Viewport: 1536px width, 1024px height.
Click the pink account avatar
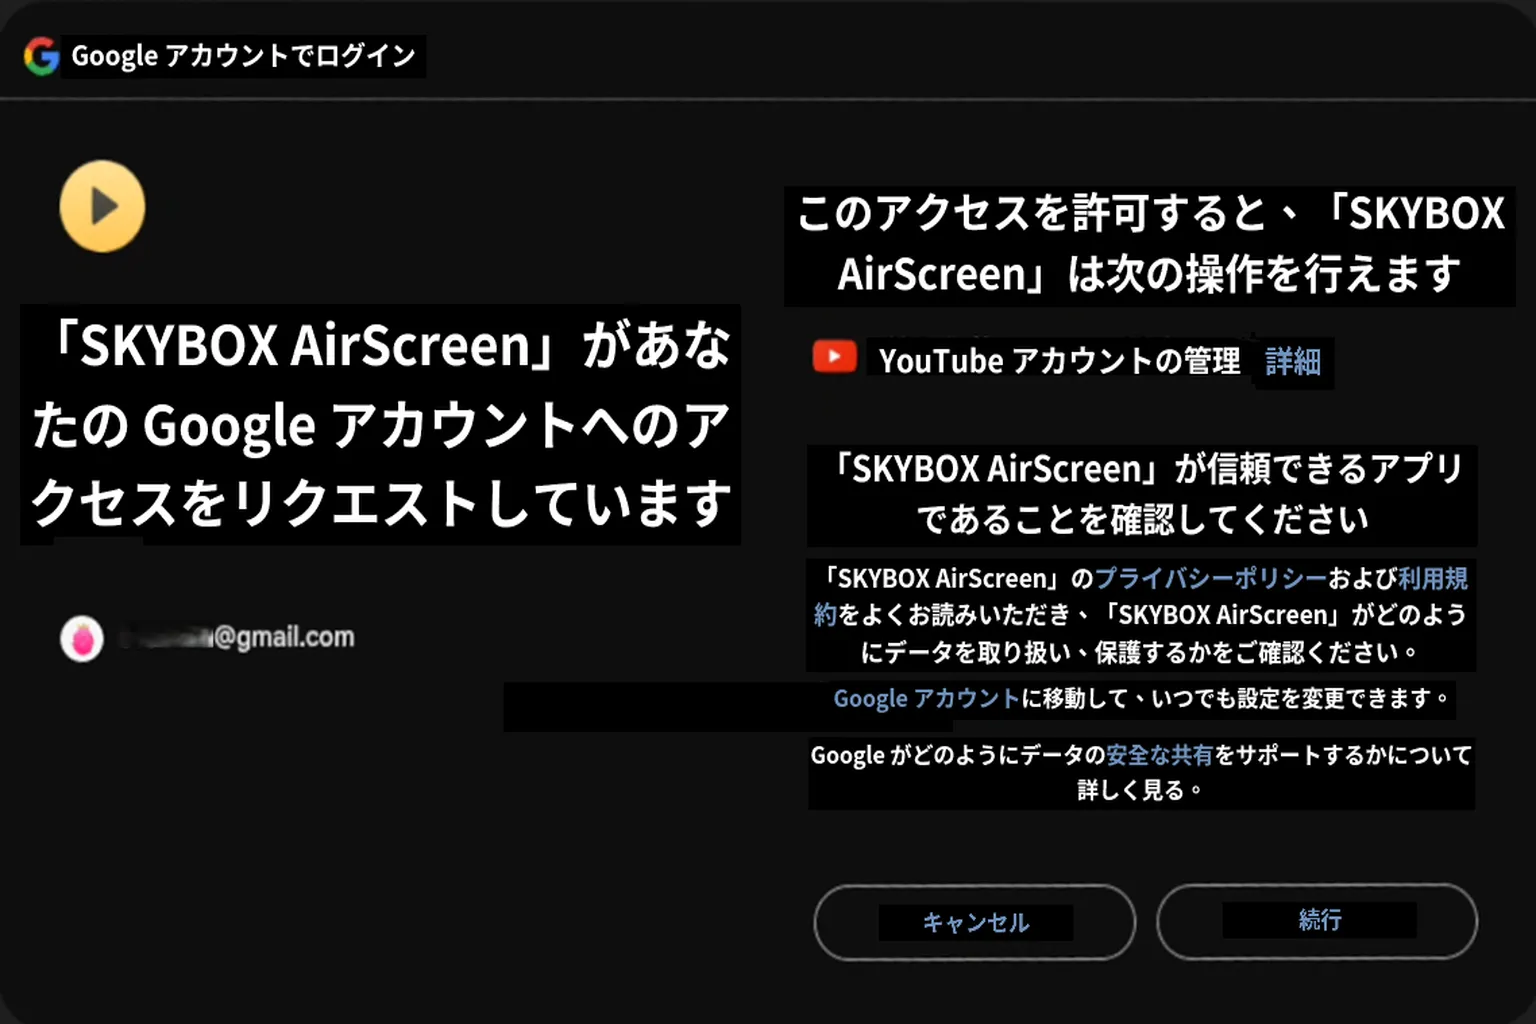tap(82, 638)
